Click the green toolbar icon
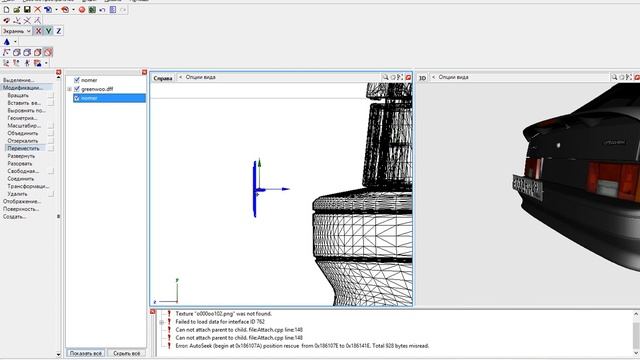 pos(92,9)
